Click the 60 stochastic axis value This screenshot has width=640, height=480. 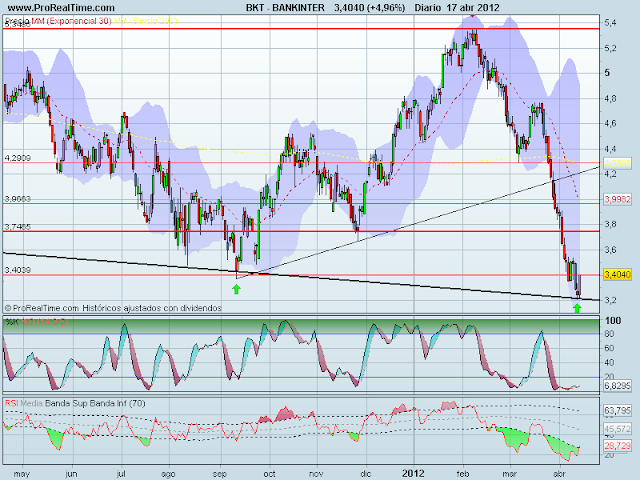click(609, 348)
